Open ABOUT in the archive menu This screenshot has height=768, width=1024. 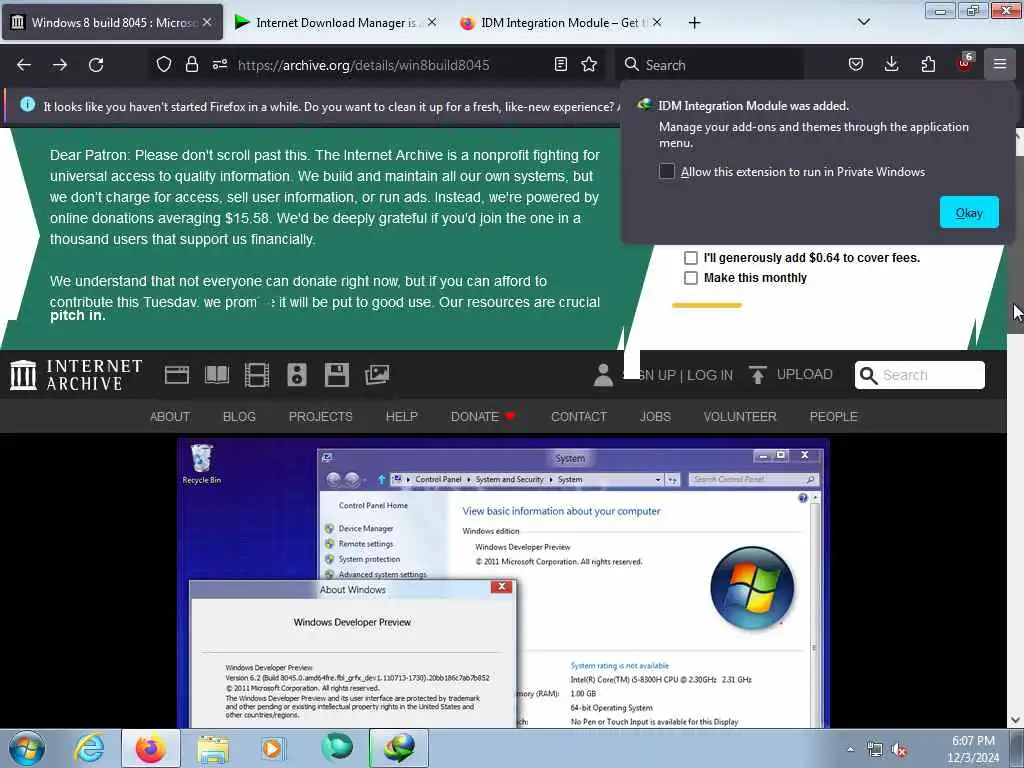[x=170, y=417]
